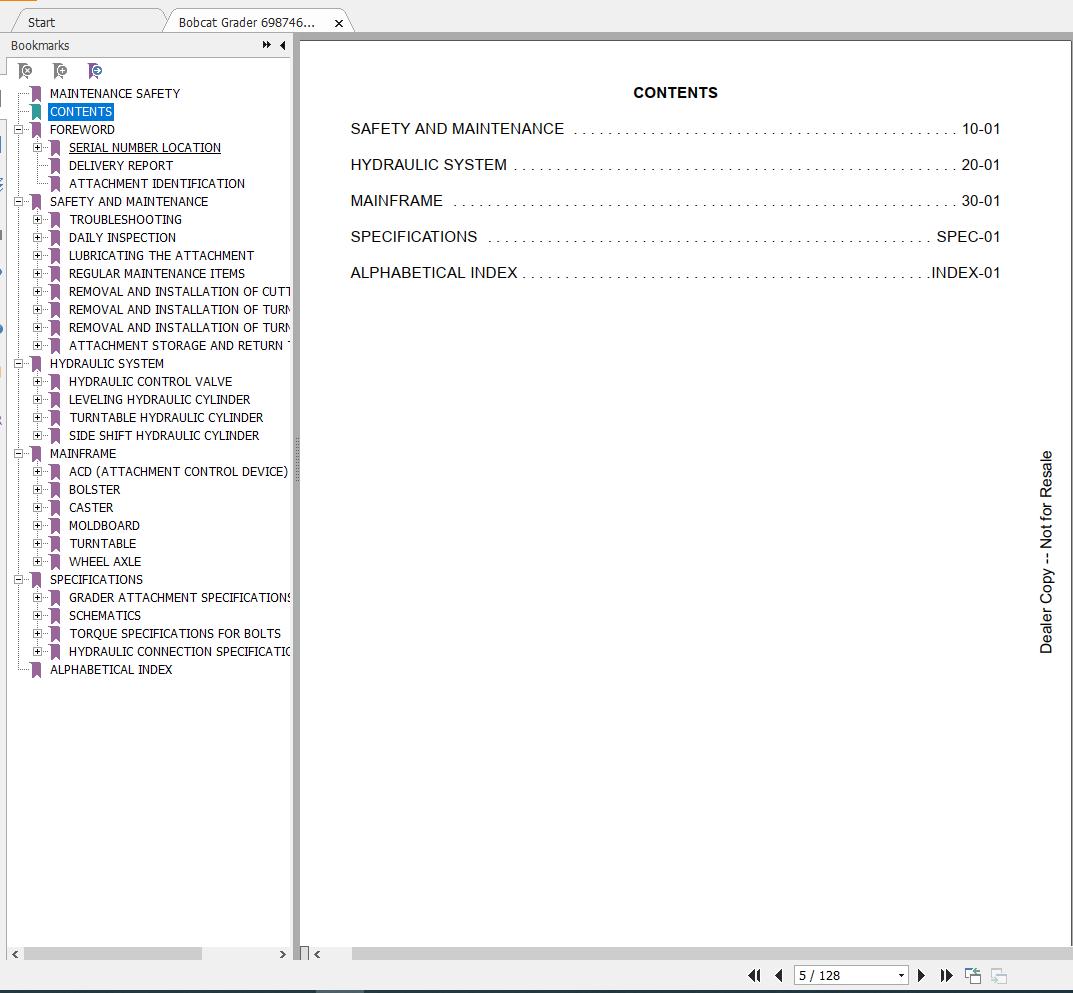This screenshot has width=1073, height=993.
Task: Click document scrollbar left arrow
Action: [317, 953]
